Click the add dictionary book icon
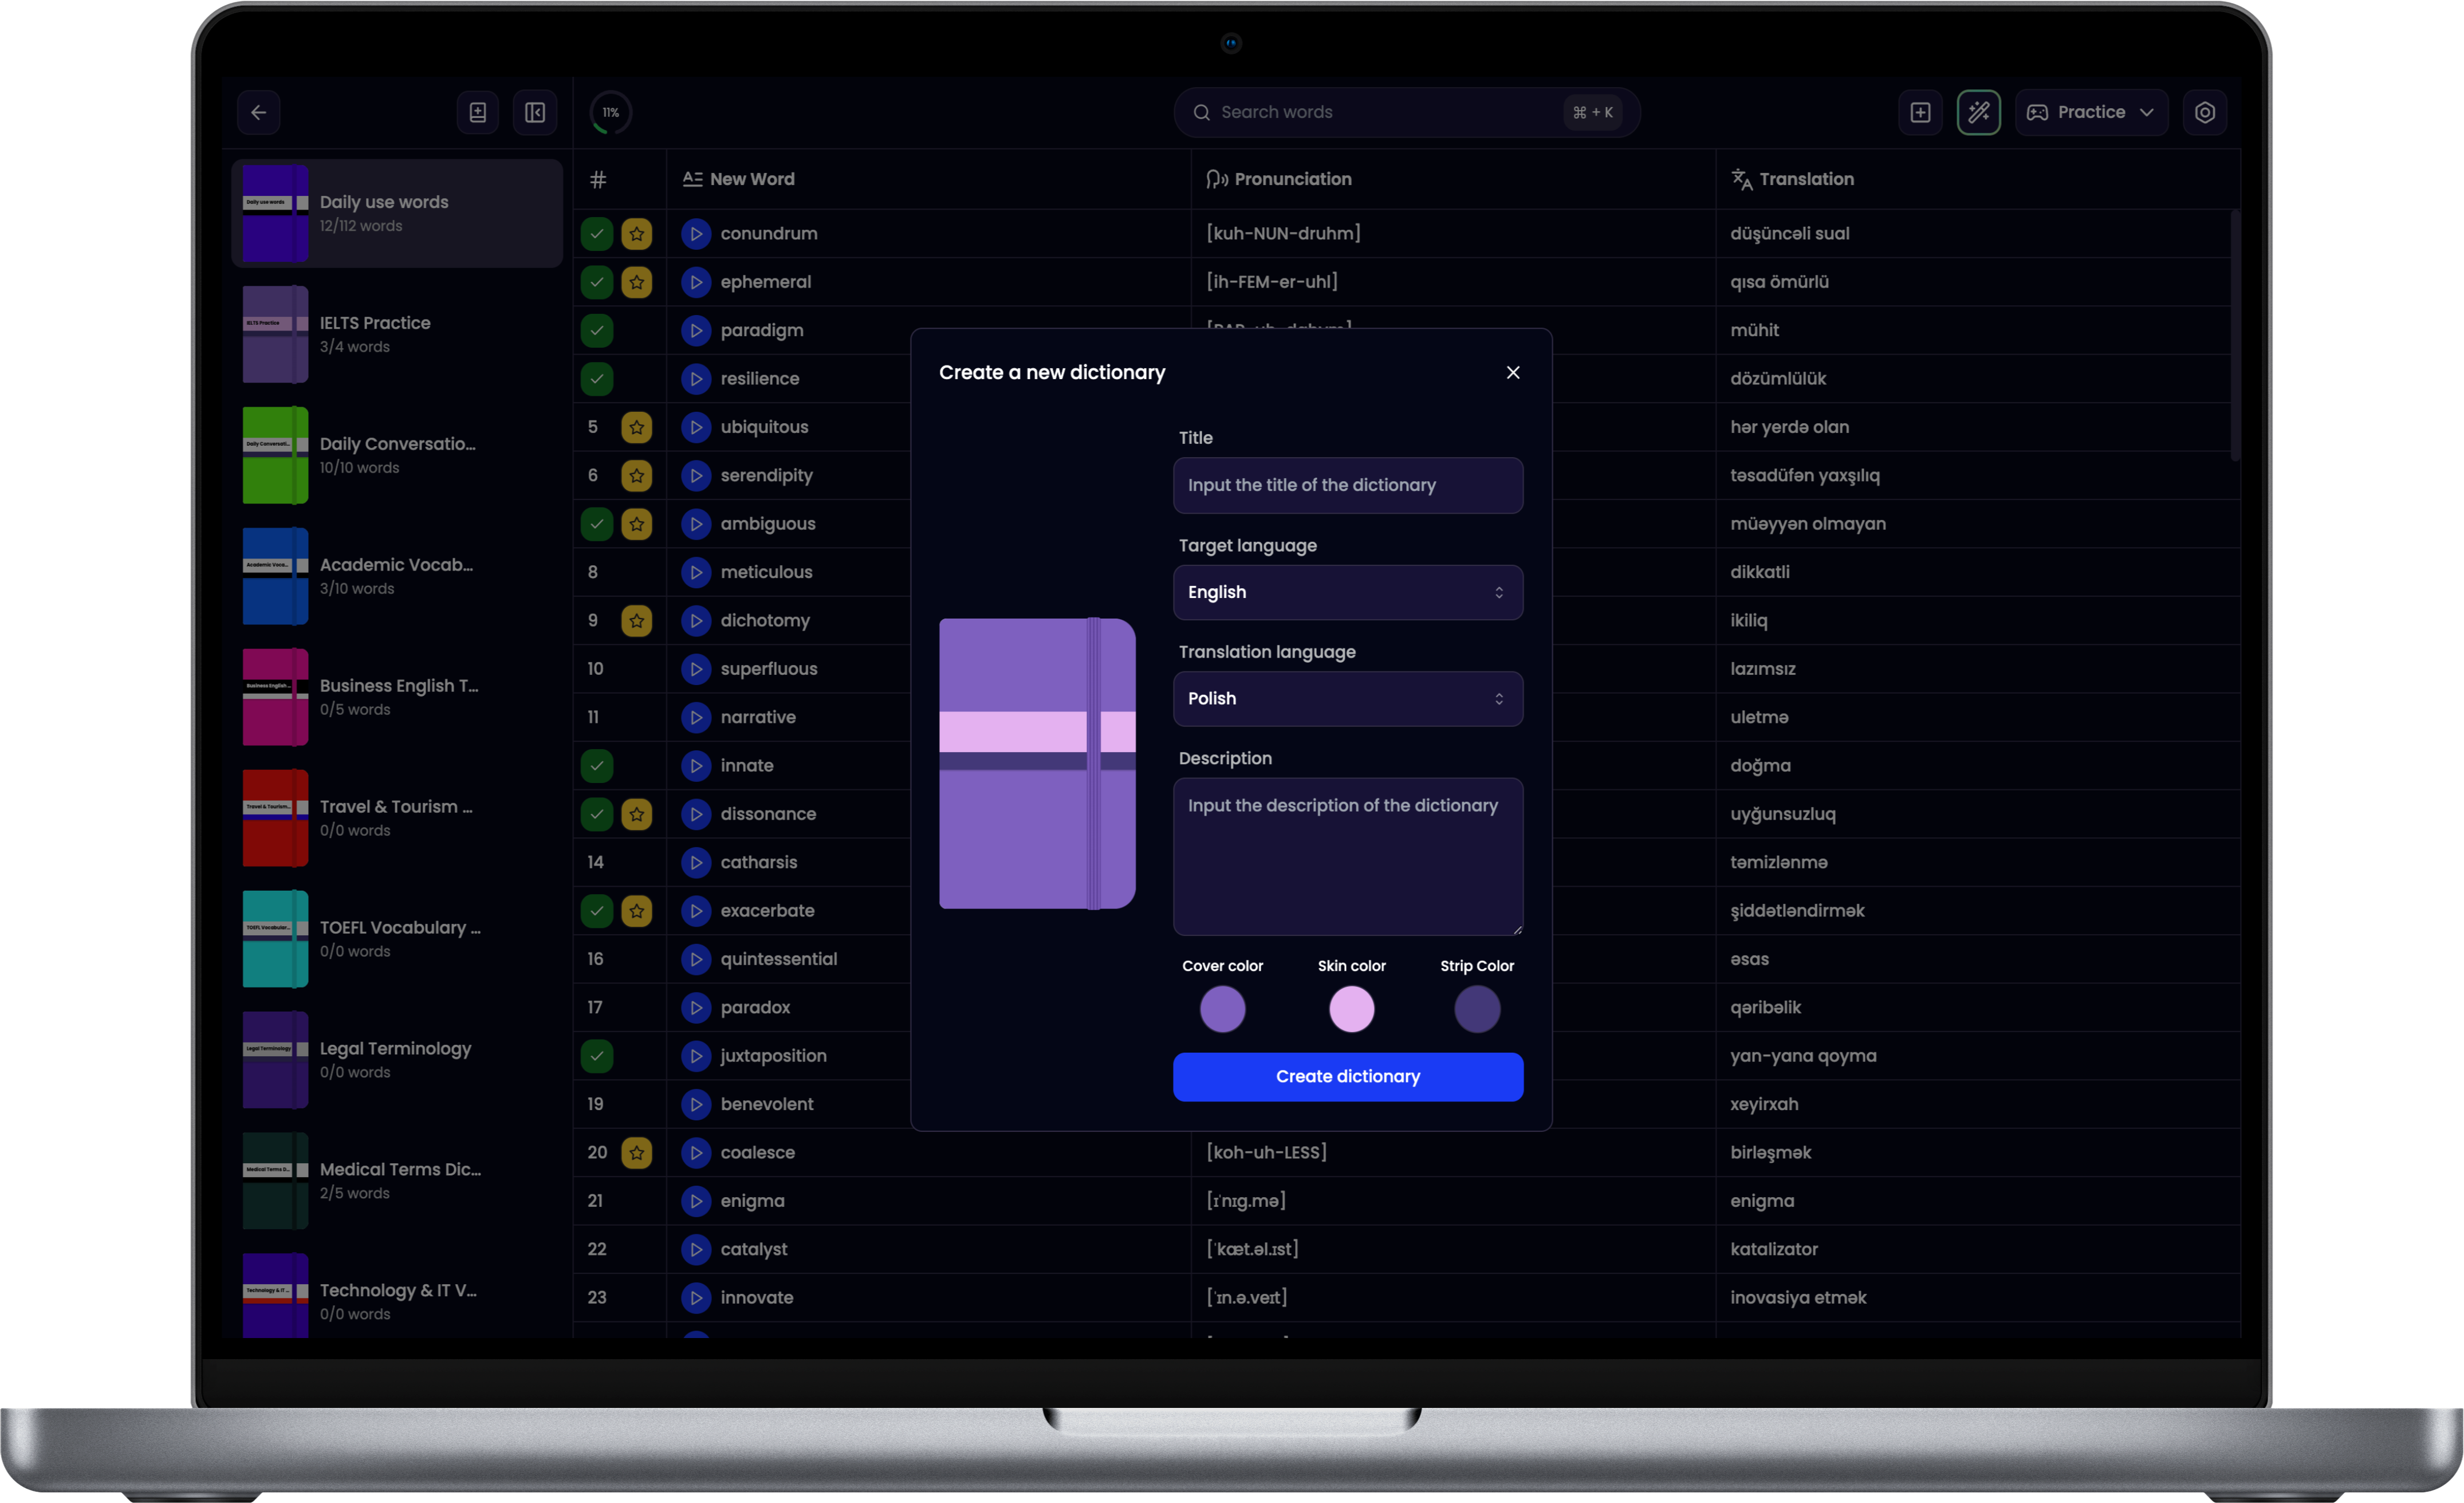 tap(478, 112)
